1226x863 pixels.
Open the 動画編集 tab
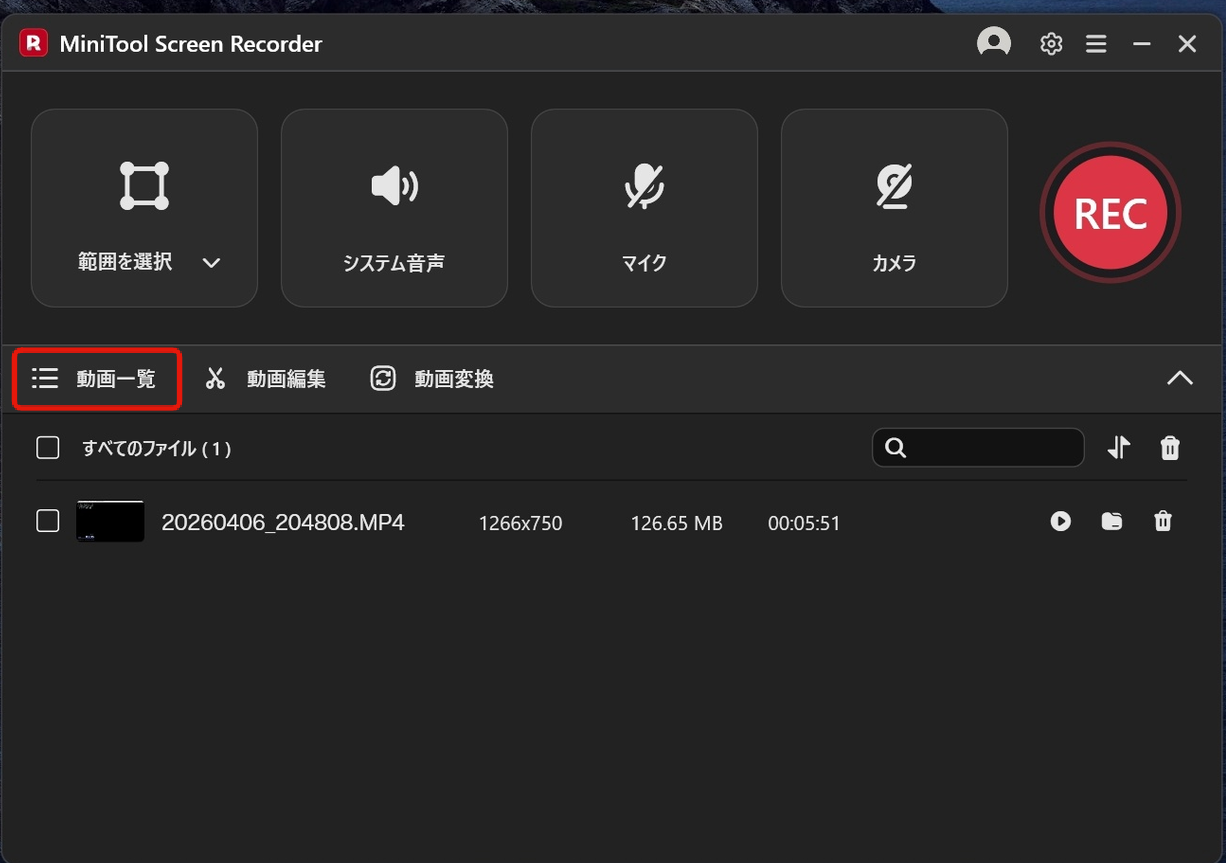click(x=266, y=379)
